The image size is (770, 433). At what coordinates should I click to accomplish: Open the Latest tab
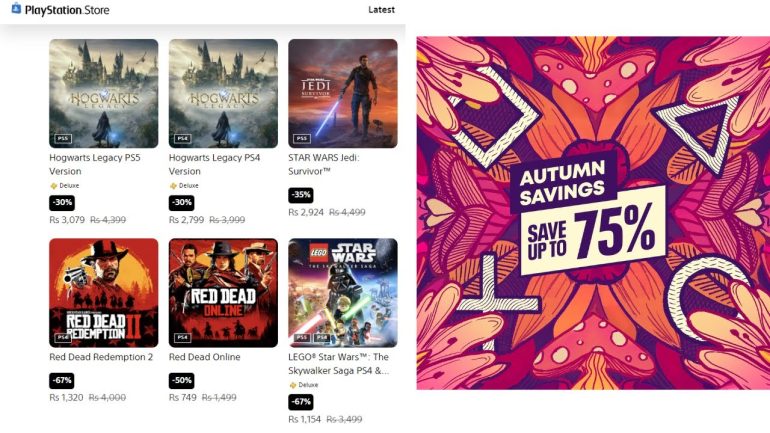381,10
